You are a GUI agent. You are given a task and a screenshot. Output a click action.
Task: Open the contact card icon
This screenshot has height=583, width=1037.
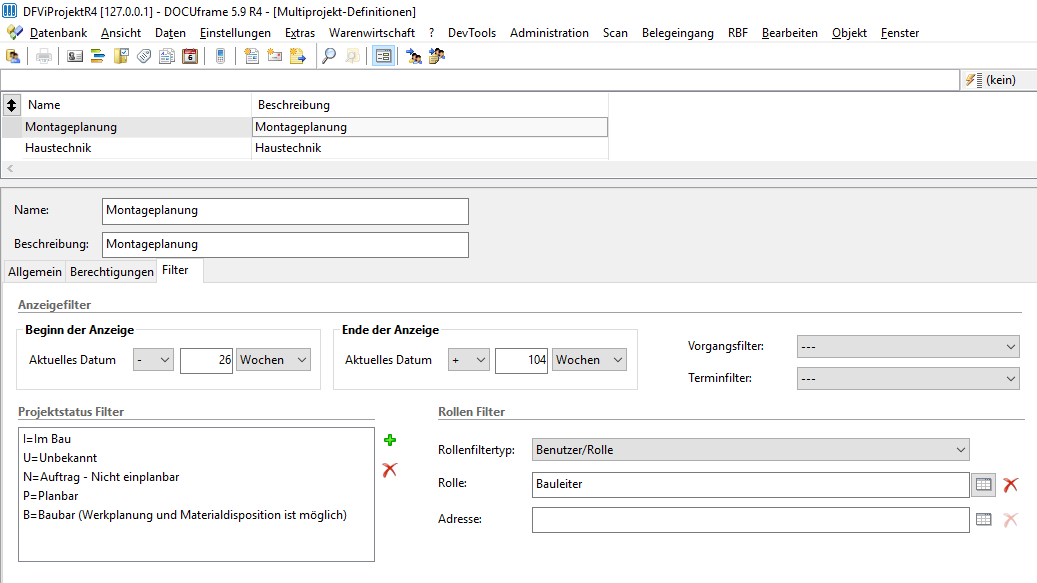[x=75, y=56]
